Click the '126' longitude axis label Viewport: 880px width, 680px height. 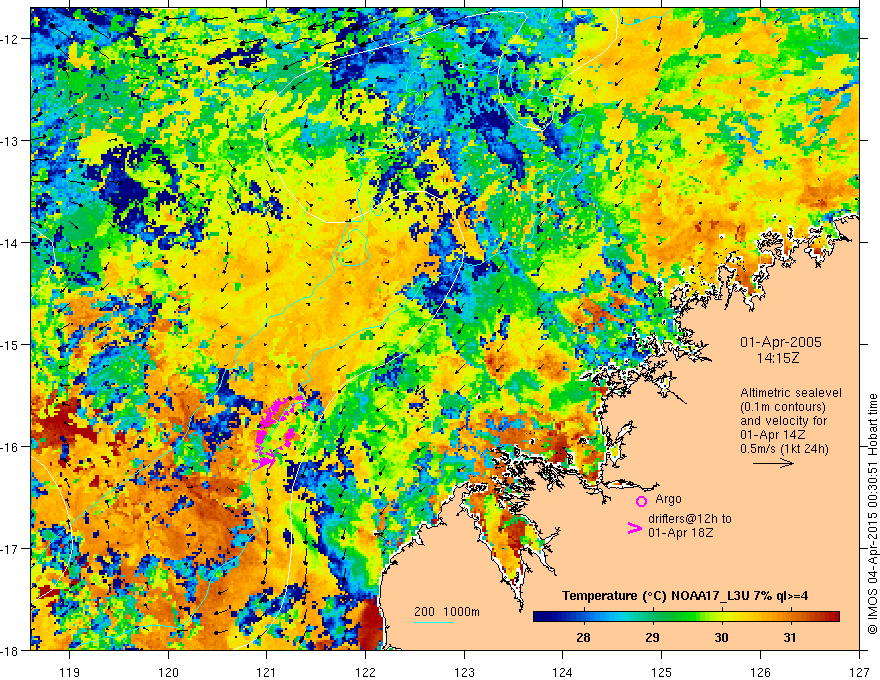[x=760, y=672]
